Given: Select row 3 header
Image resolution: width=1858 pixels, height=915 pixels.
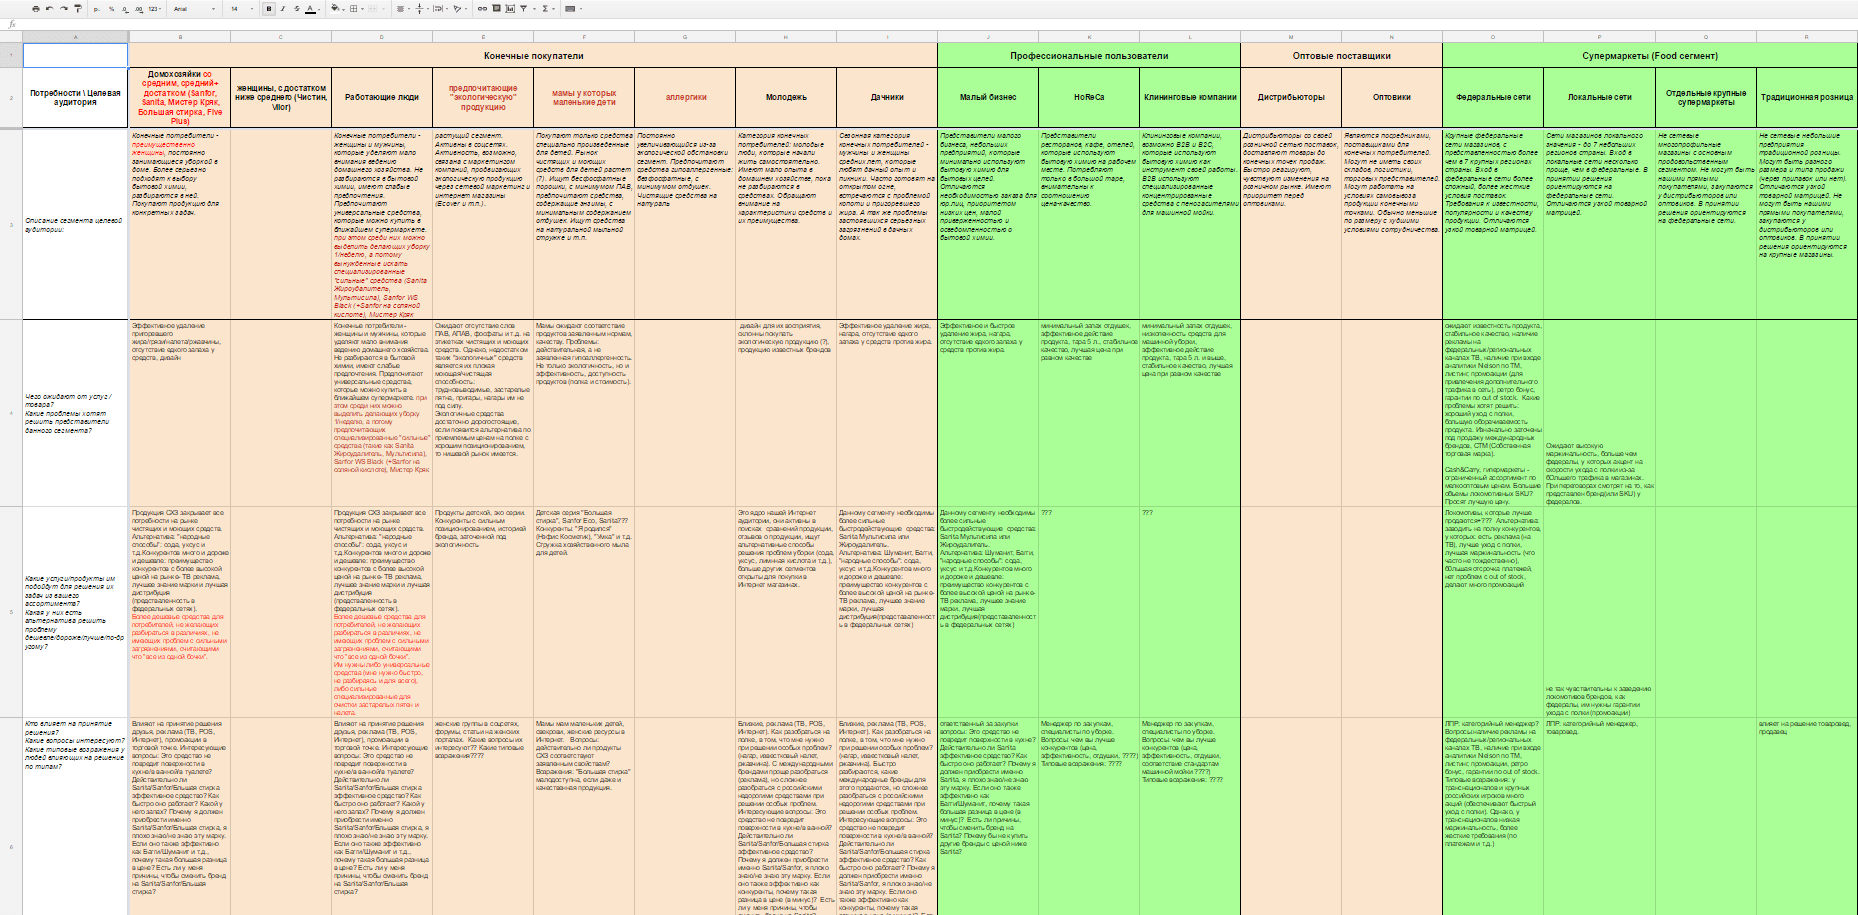Looking at the screenshot, I should tap(11, 224).
